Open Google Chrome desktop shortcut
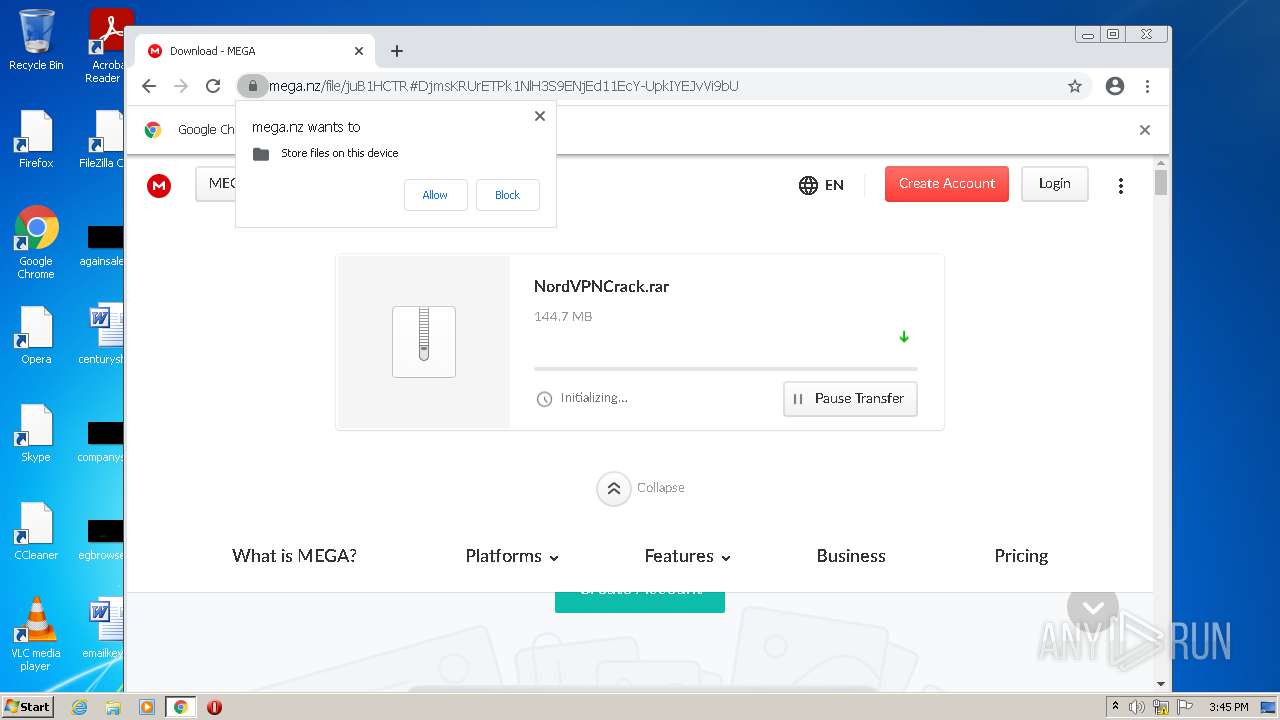This screenshot has width=1280, height=720. click(x=36, y=242)
